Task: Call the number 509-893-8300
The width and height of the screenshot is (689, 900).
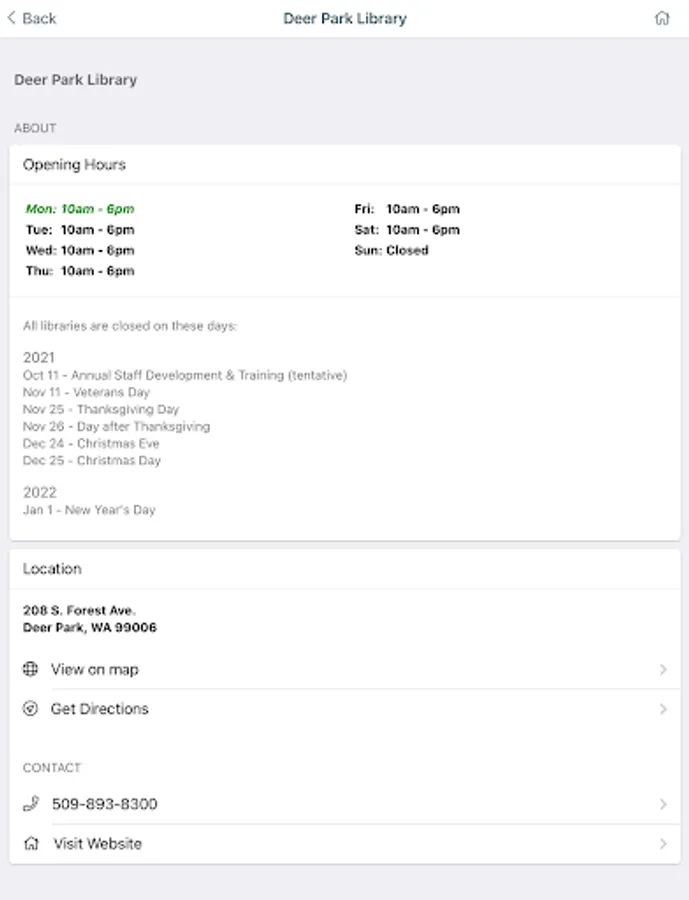Action: [105, 804]
